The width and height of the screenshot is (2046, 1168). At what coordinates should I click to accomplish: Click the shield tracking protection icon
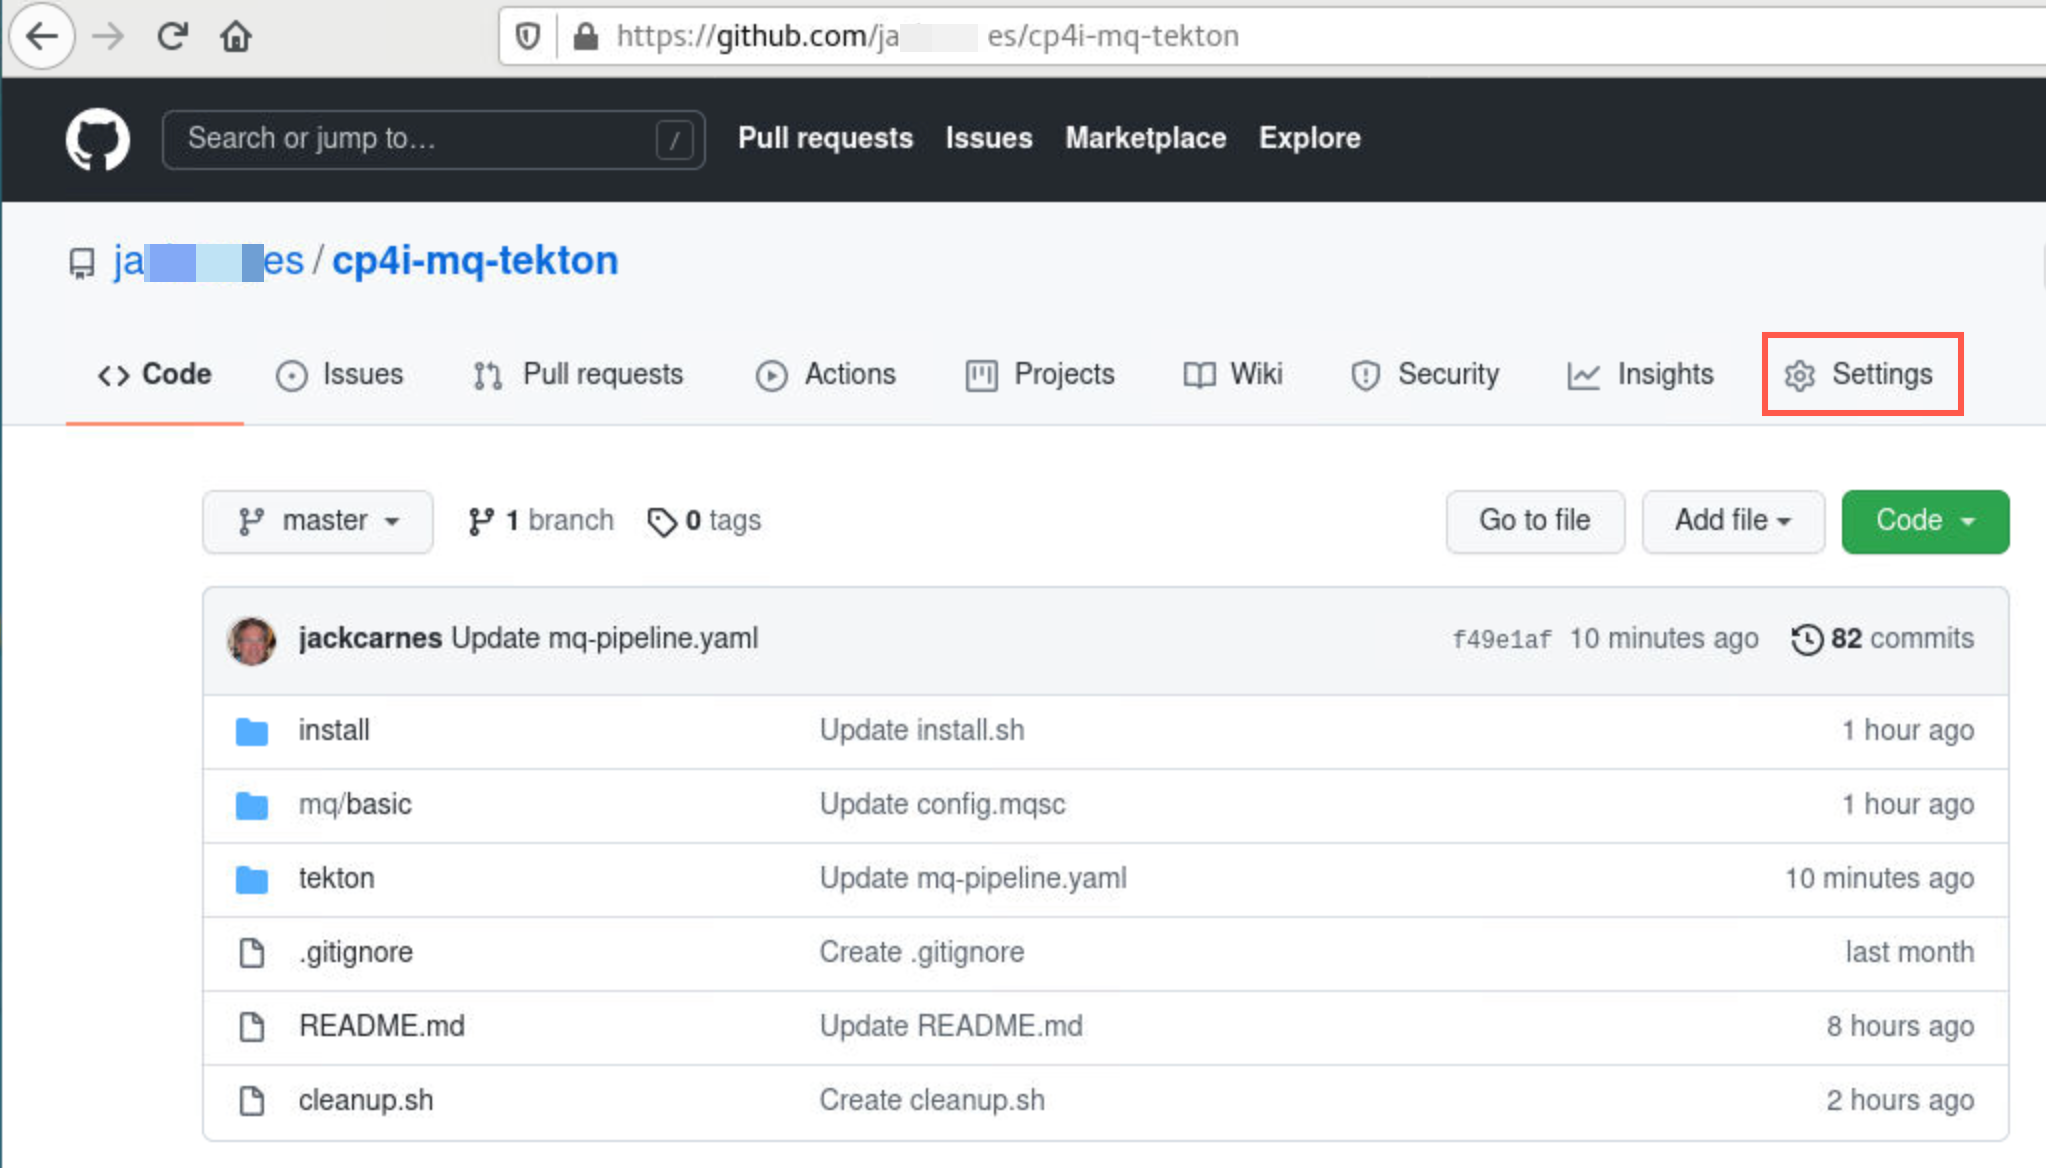click(528, 36)
